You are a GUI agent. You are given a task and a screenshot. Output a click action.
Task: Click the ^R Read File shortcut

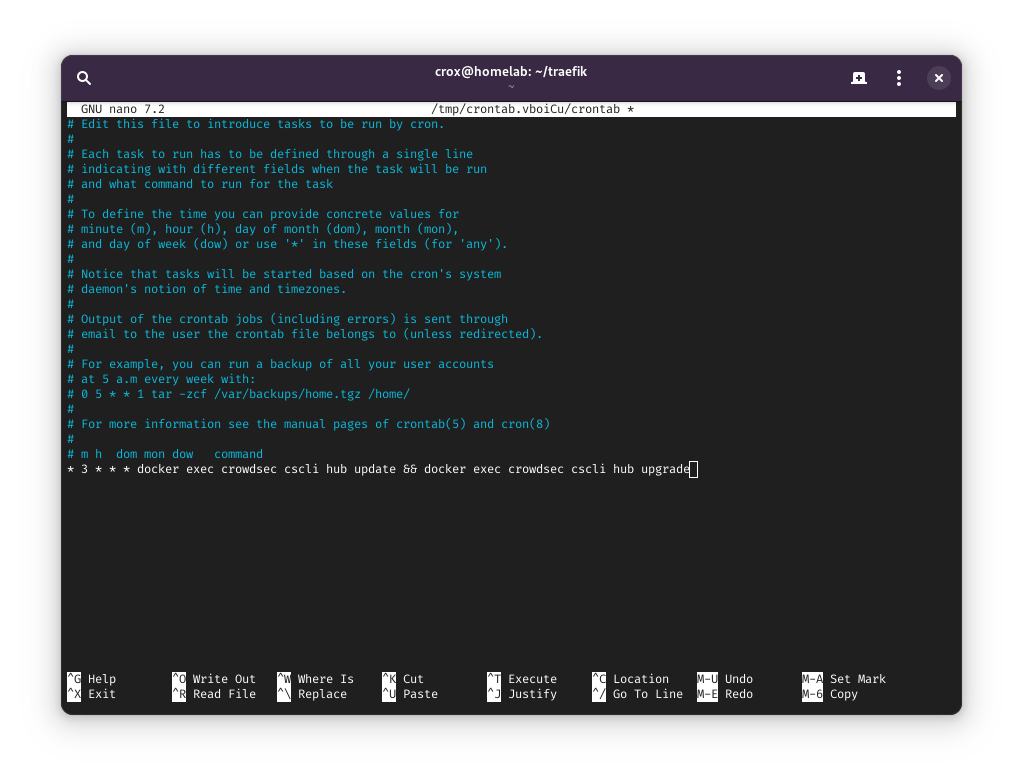(x=214, y=694)
